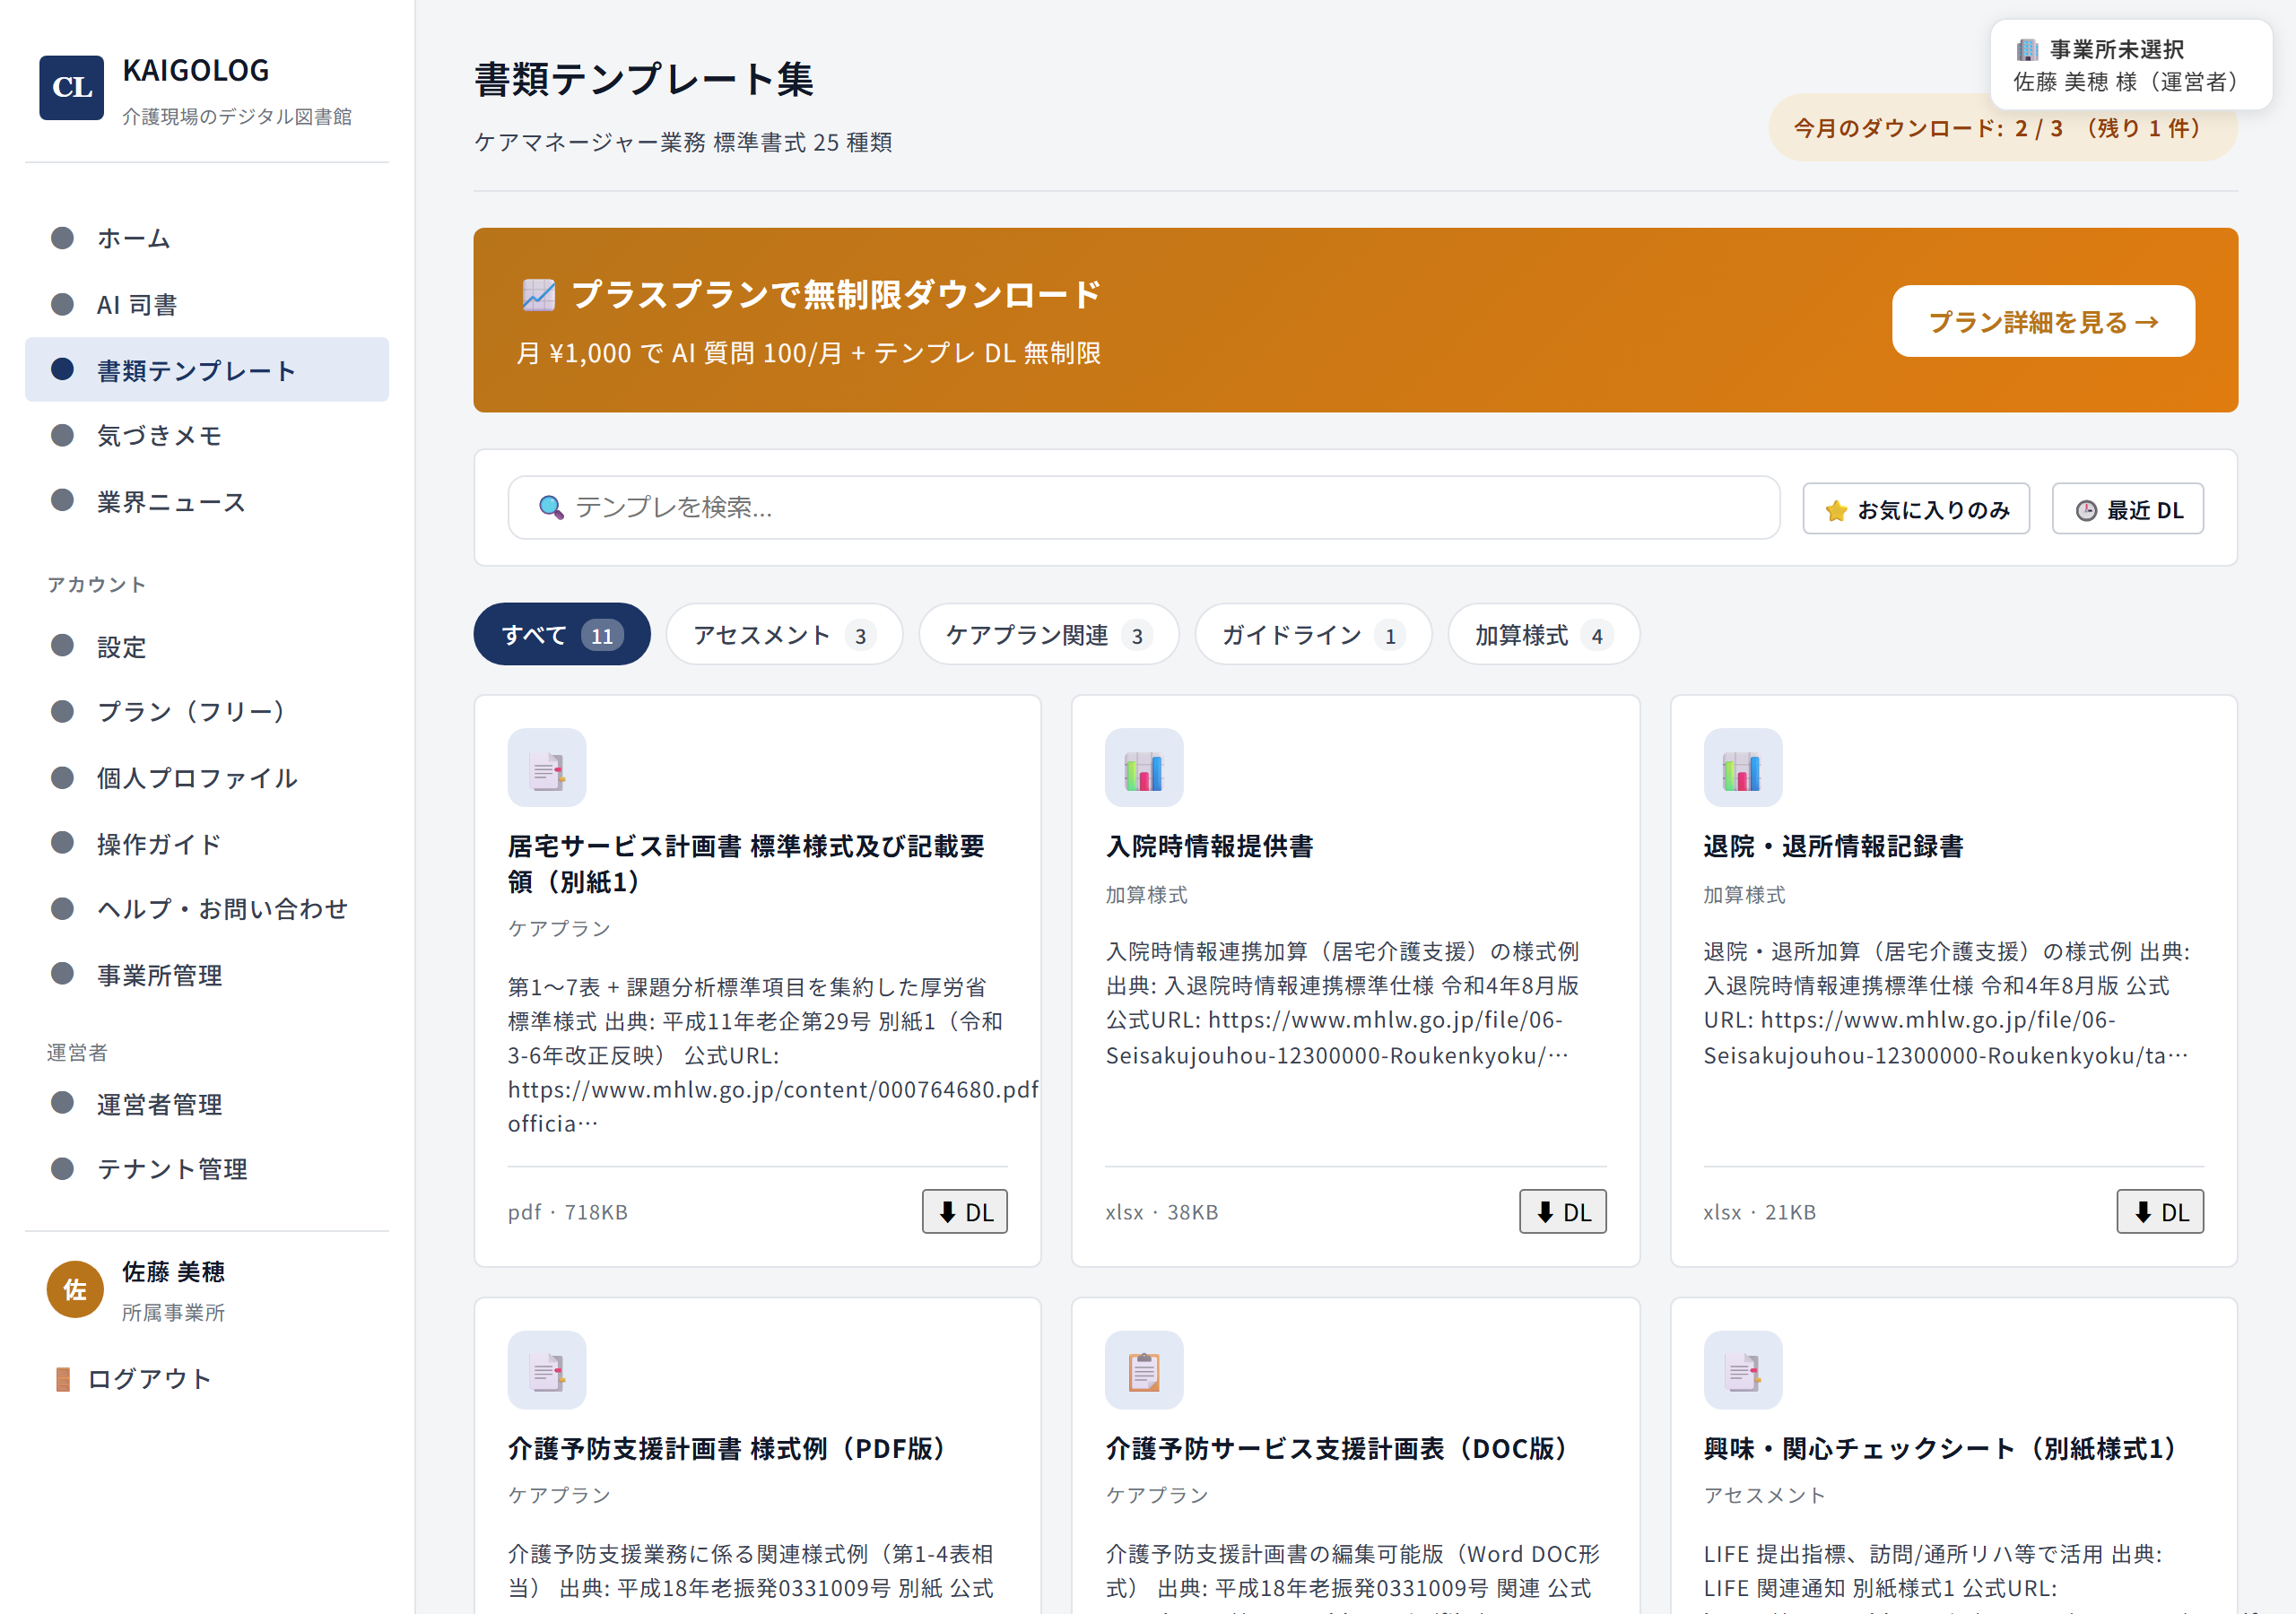Open AI 司書 in the sidebar
The width and height of the screenshot is (2296, 1614).
click(206, 304)
